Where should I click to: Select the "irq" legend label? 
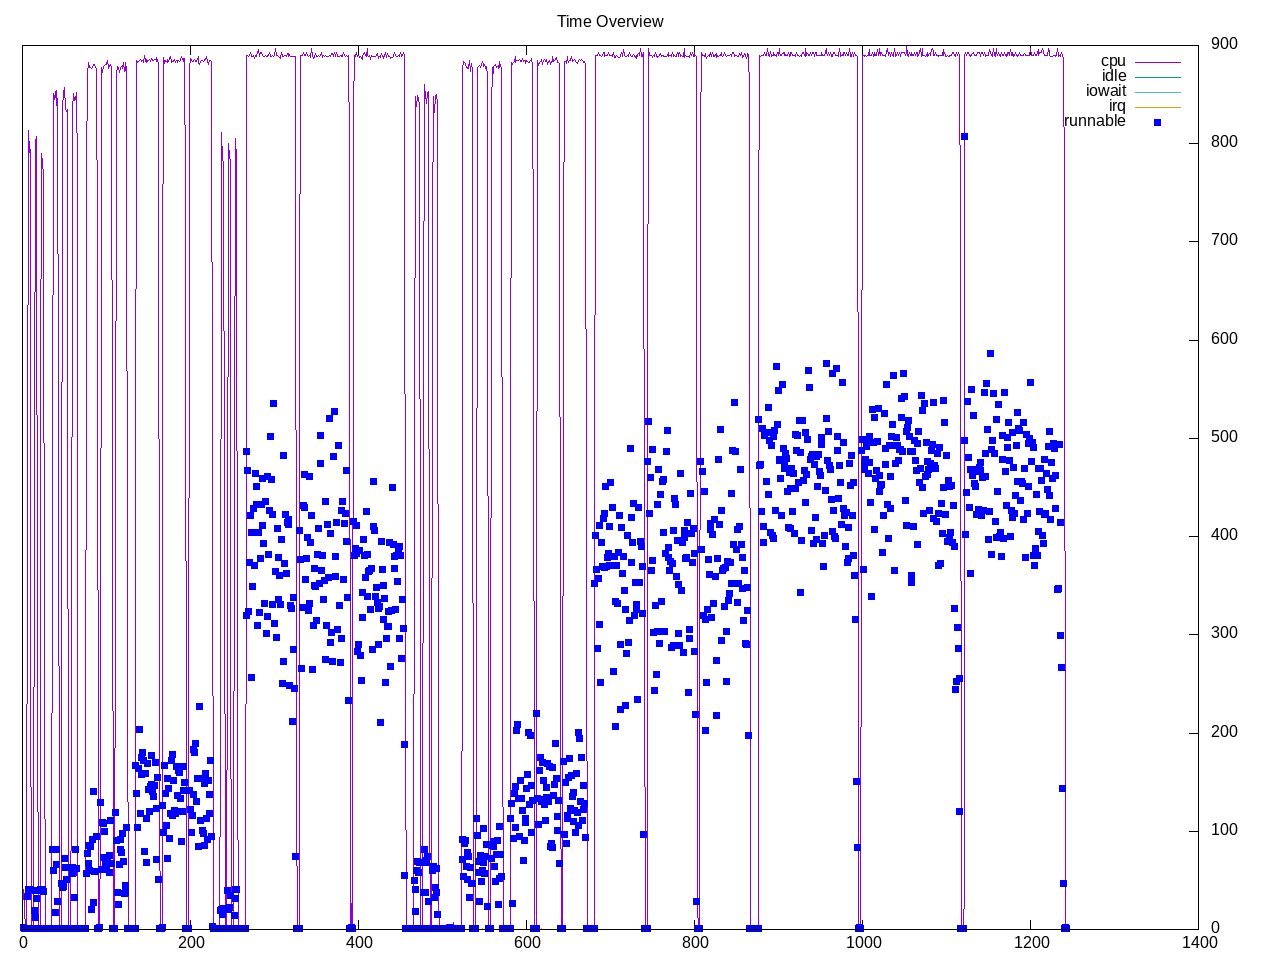(1116, 106)
